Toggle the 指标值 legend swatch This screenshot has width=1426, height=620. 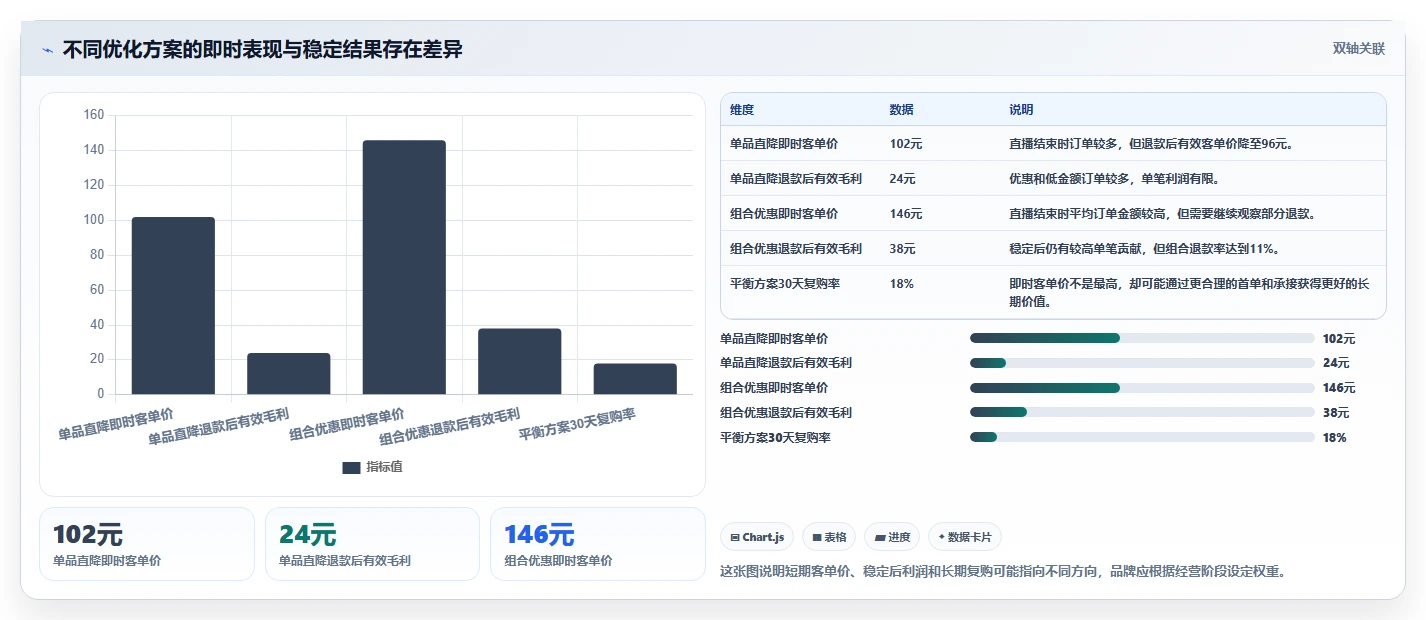tap(351, 467)
